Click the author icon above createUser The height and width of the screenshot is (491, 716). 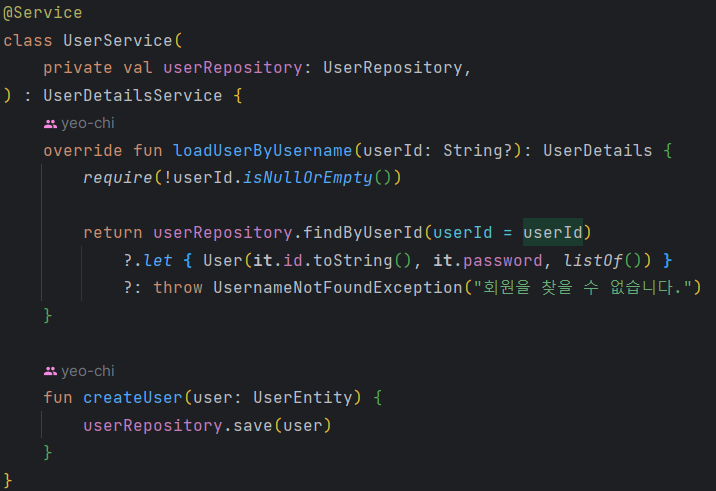[50, 371]
